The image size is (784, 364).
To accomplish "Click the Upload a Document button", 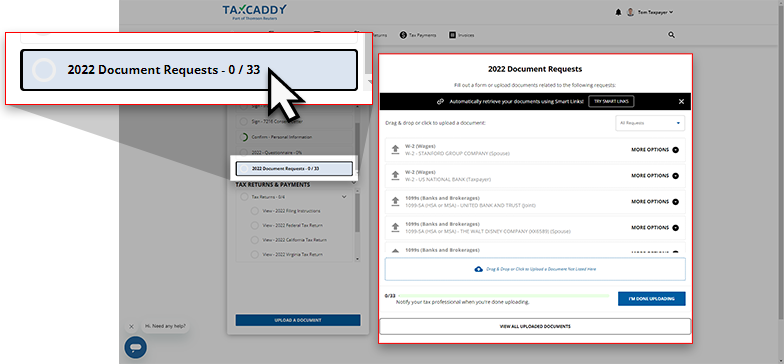I will pyautogui.click(x=298, y=320).
